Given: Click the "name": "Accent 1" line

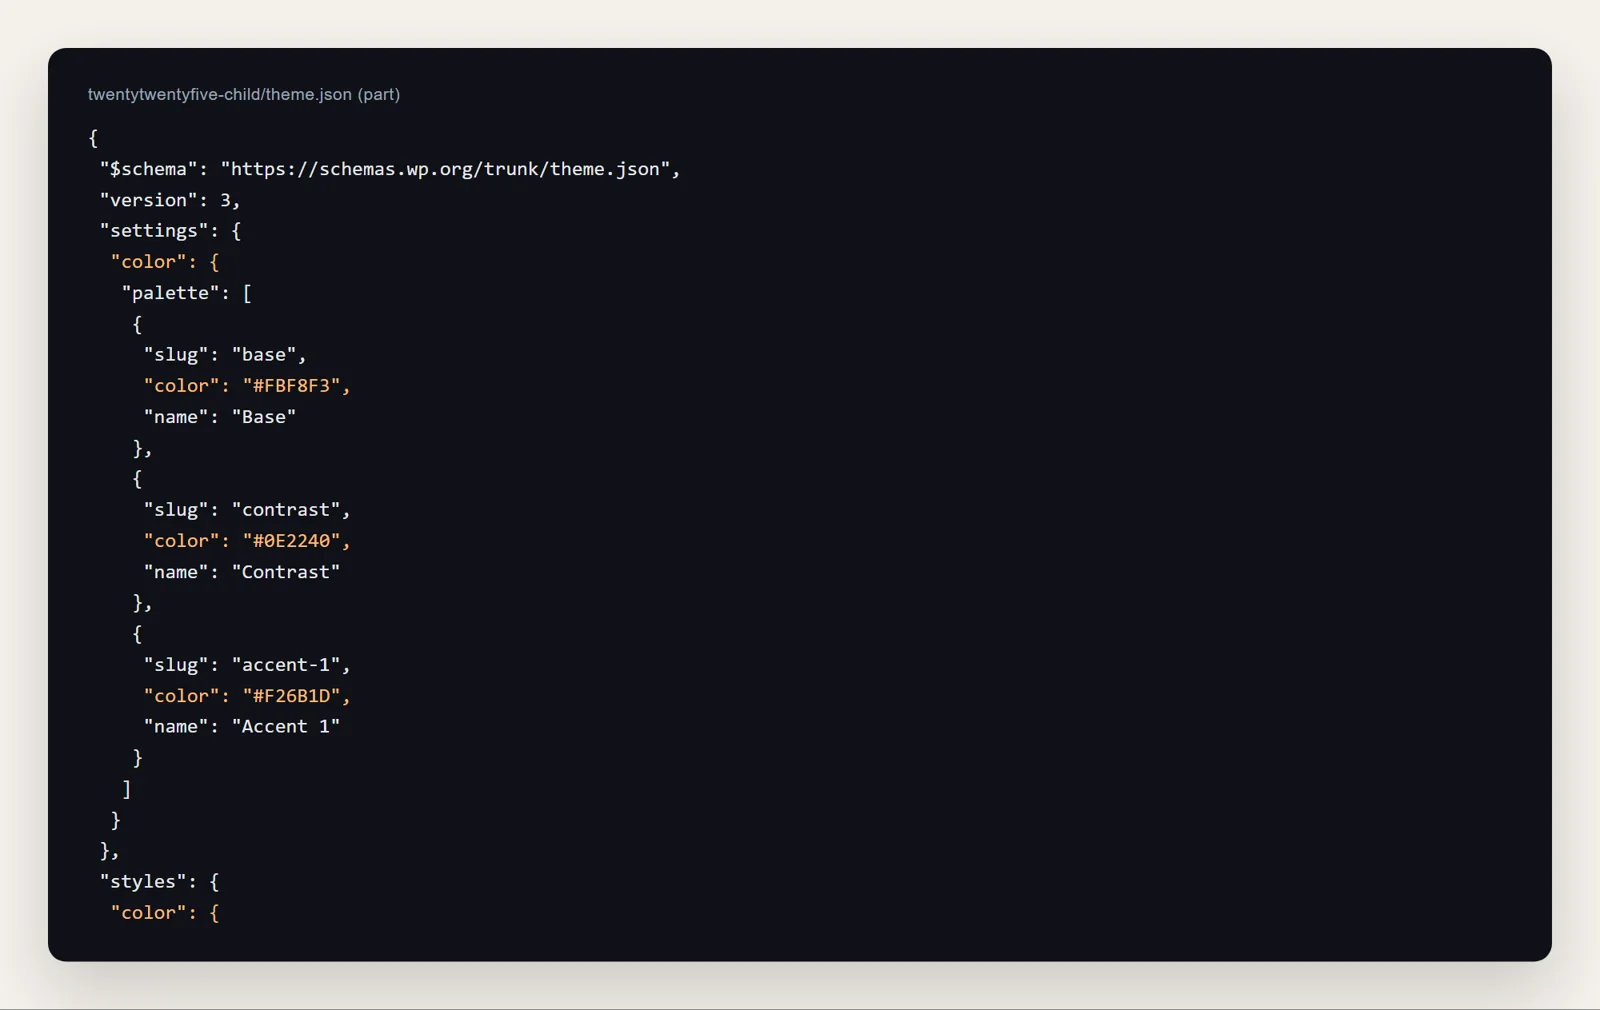Looking at the screenshot, I should point(242,727).
